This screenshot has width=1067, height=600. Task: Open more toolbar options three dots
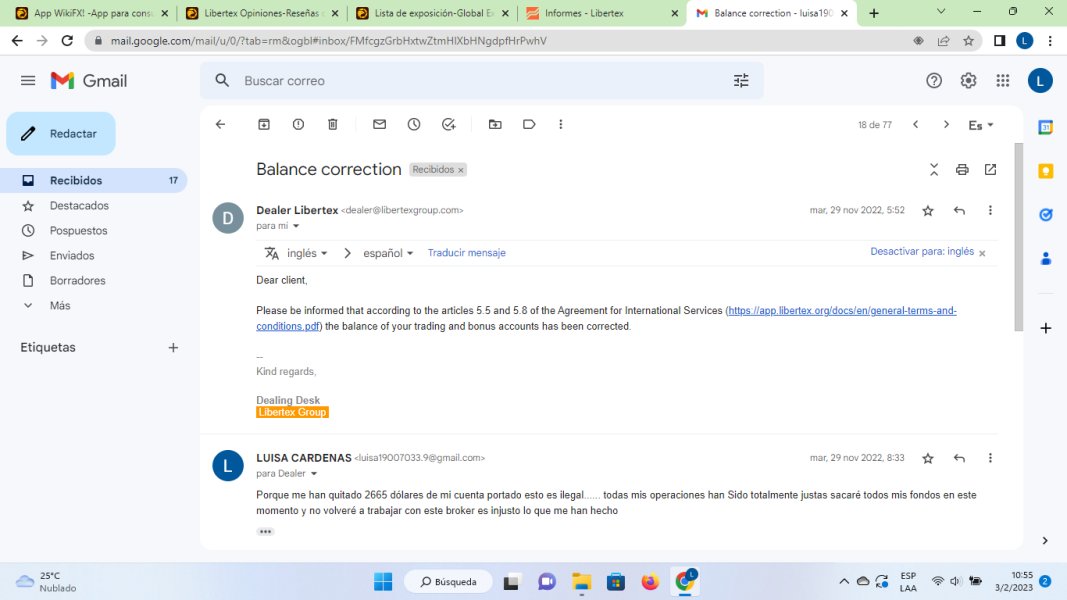561,124
